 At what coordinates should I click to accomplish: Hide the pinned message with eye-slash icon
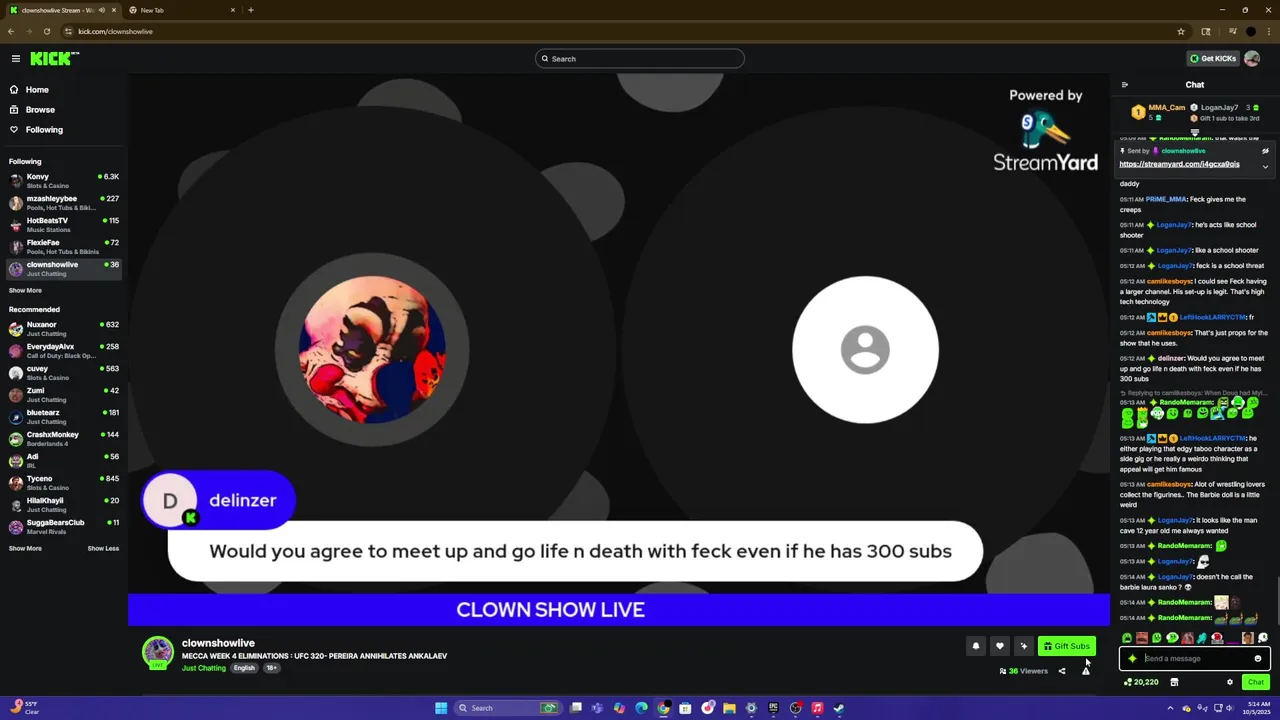1265,151
